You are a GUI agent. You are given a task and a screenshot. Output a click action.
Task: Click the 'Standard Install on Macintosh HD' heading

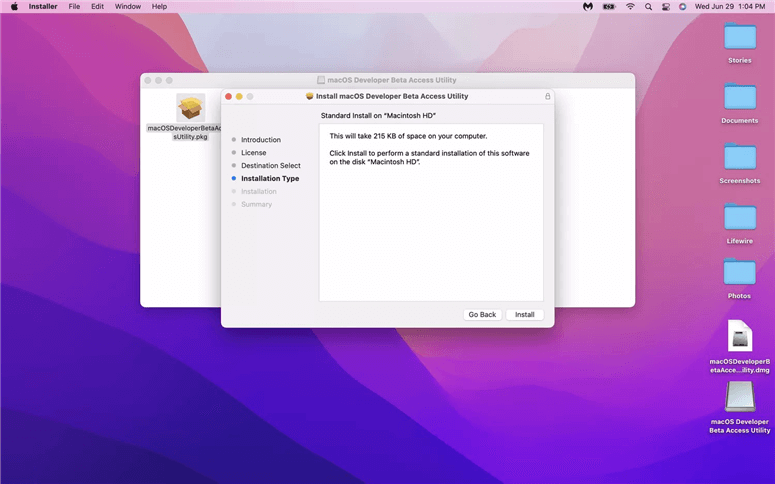[378, 116]
